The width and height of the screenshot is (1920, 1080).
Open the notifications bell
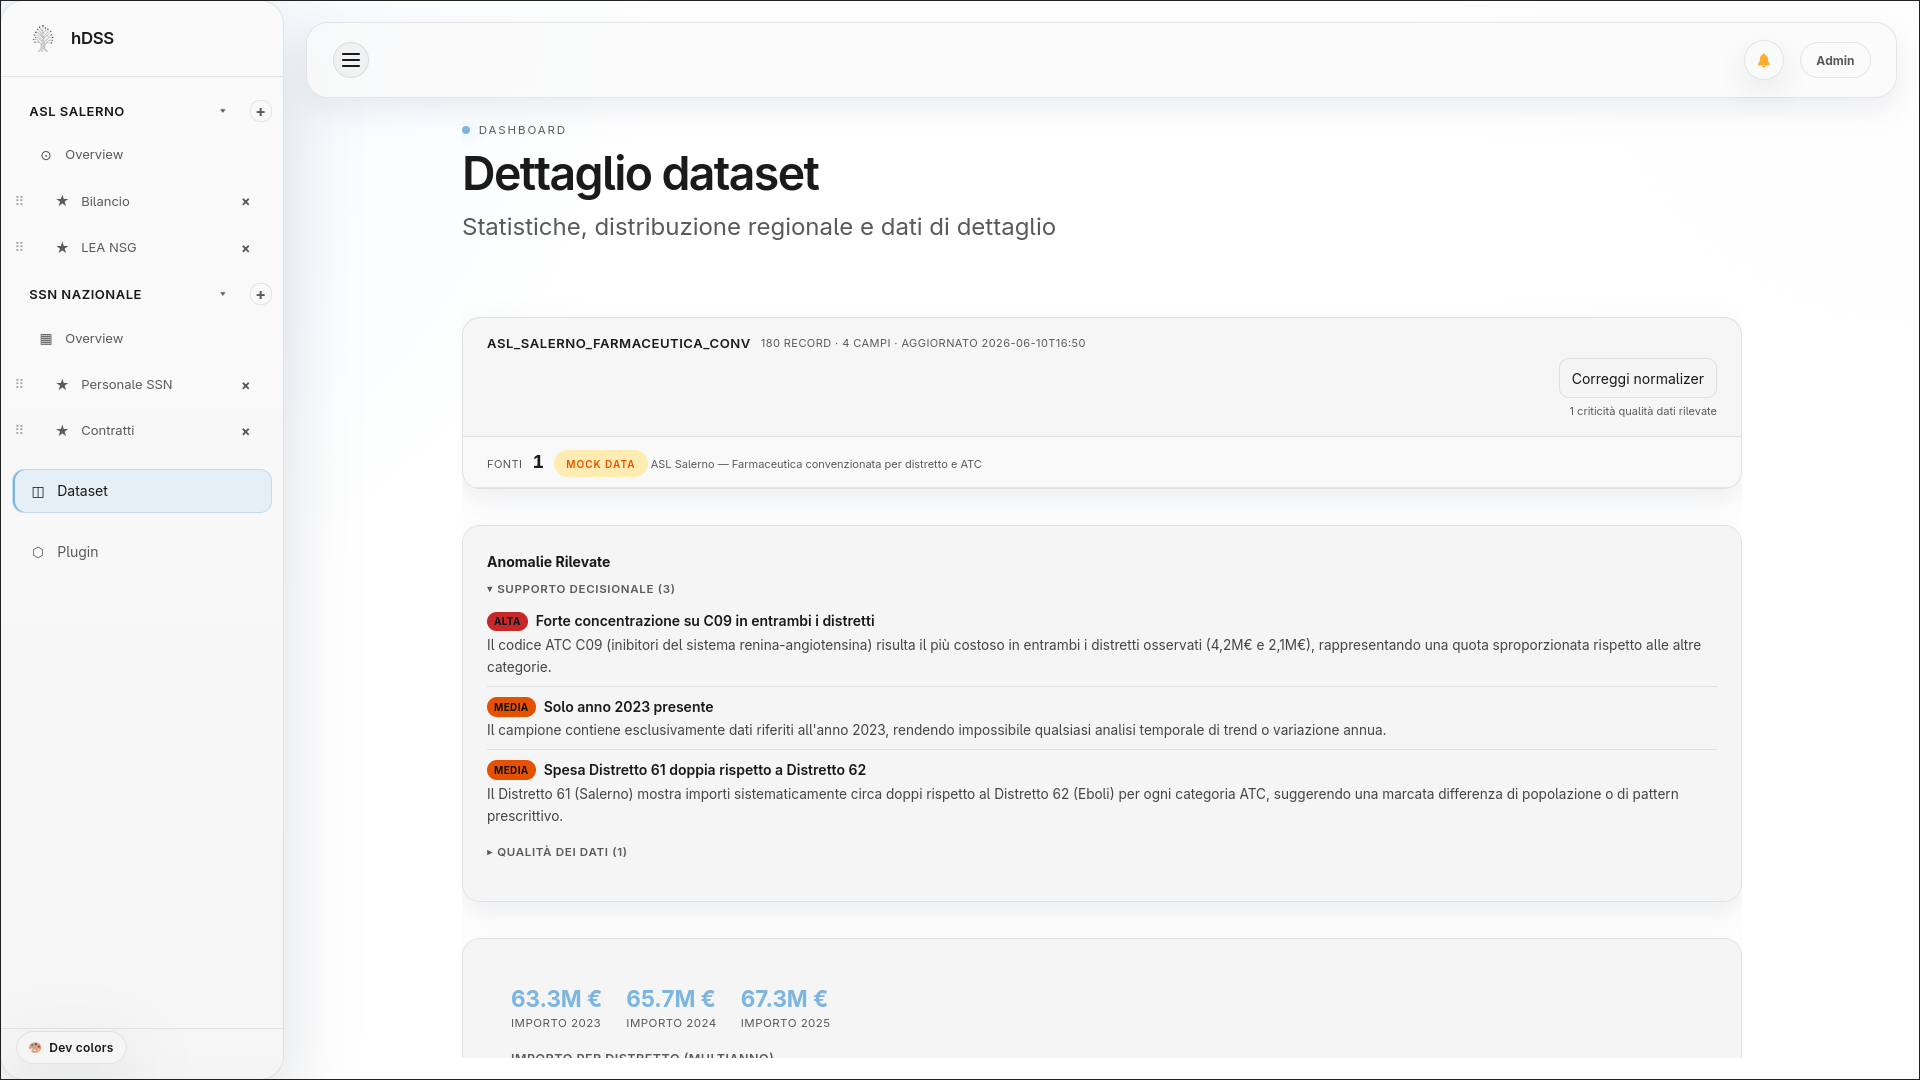(1764, 61)
